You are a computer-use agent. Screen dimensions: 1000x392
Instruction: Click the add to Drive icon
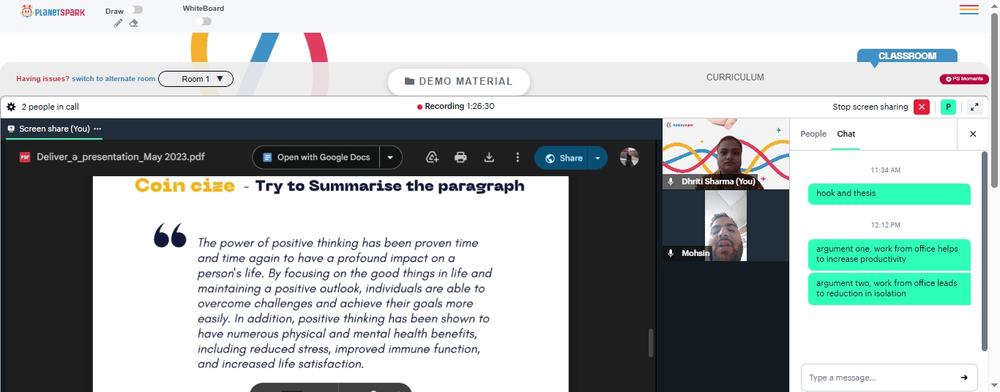click(432, 157)
